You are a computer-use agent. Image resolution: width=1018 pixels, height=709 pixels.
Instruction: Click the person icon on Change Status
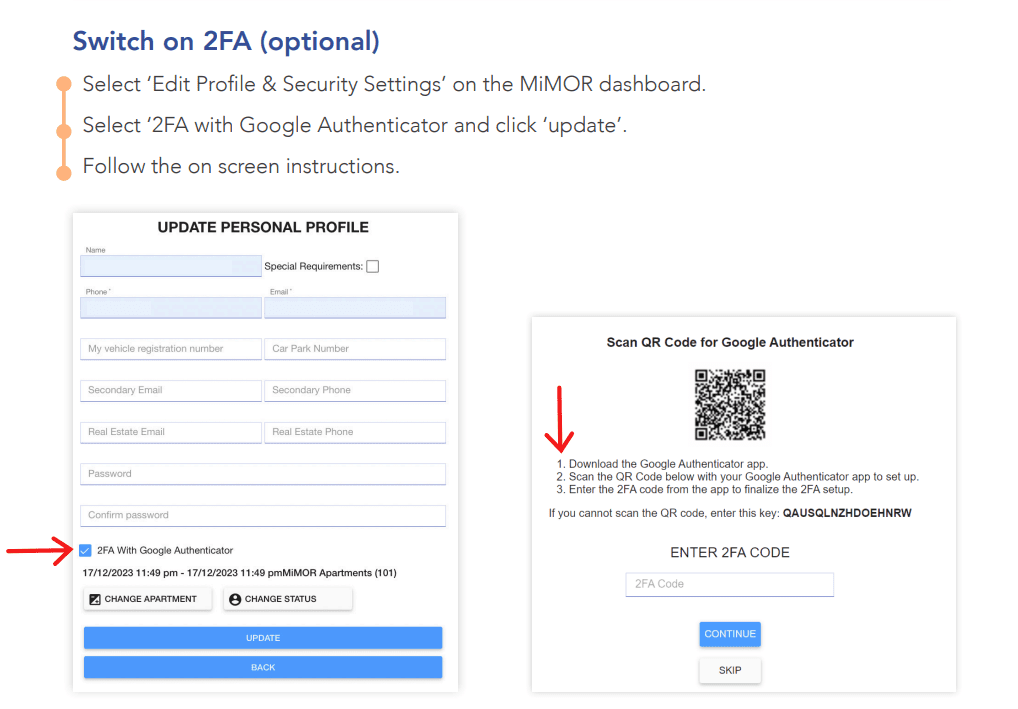[235, 599]
